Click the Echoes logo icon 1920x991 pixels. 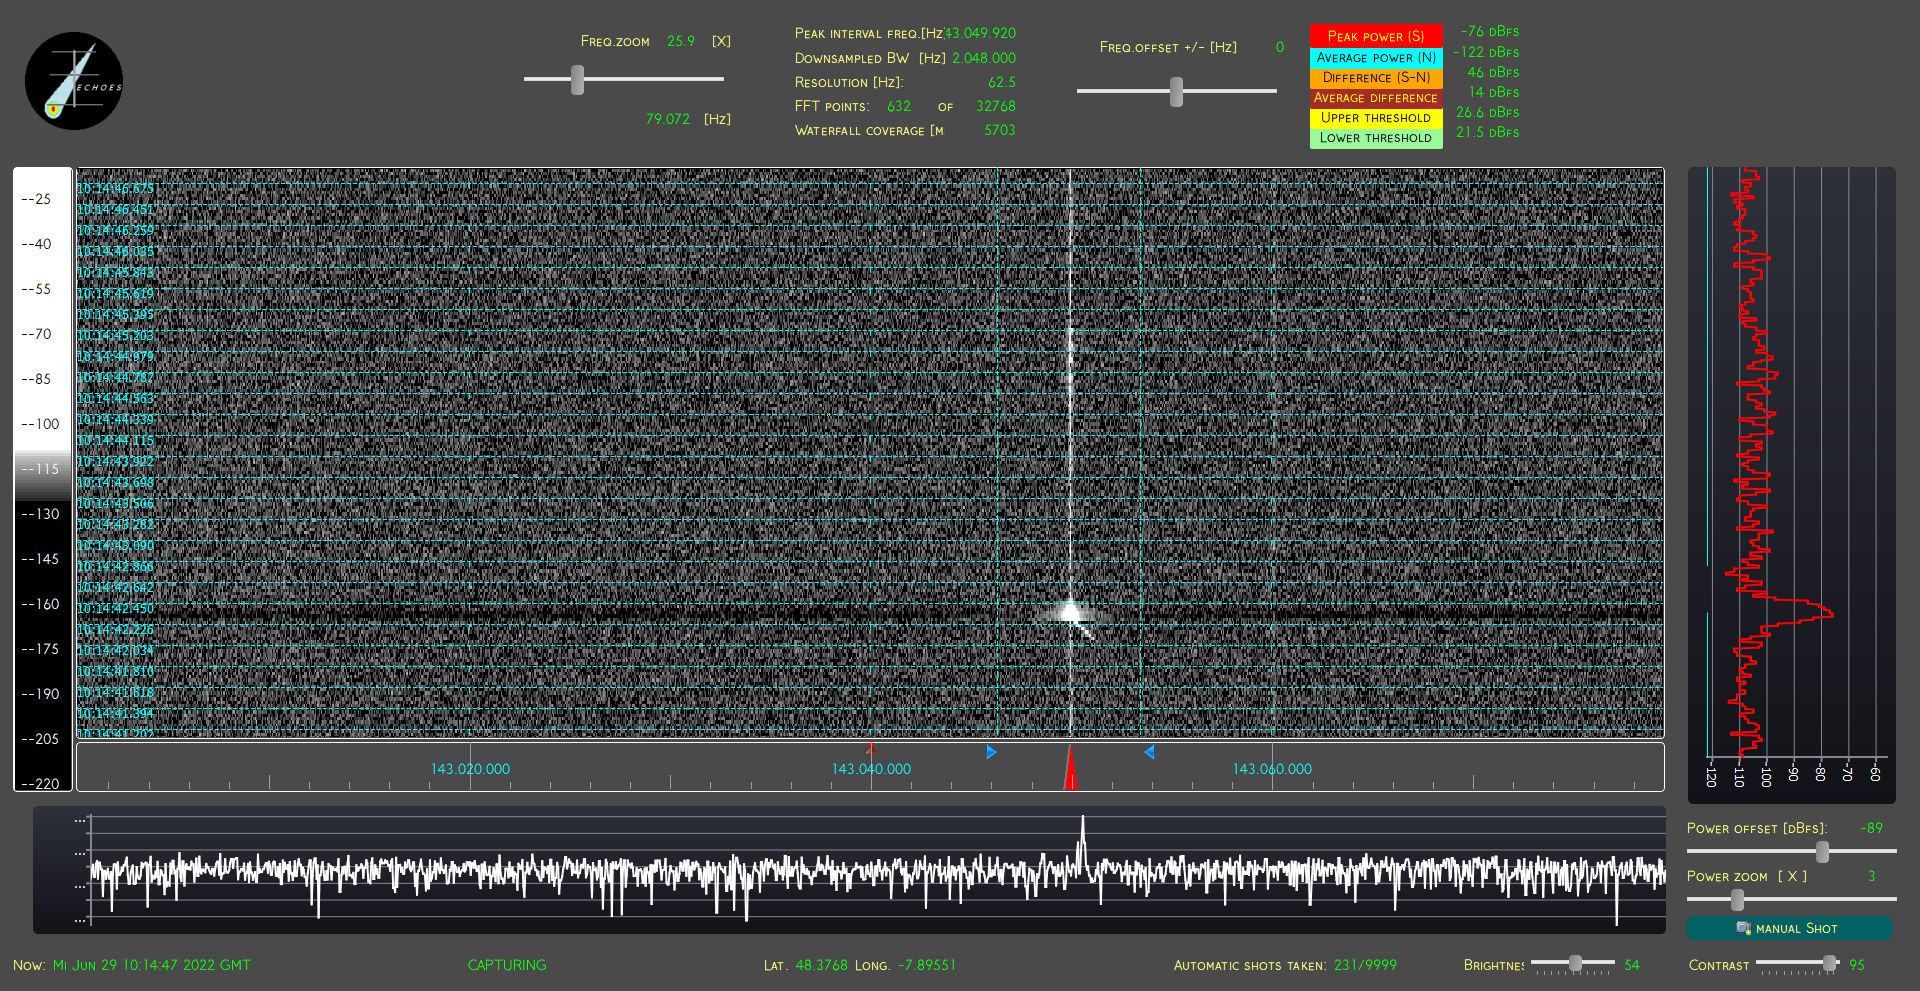74,81
